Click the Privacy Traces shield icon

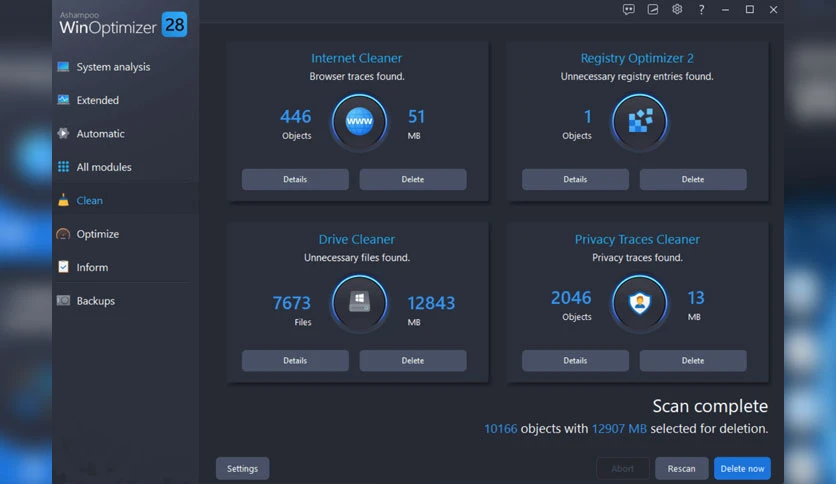tap(639, 302)
